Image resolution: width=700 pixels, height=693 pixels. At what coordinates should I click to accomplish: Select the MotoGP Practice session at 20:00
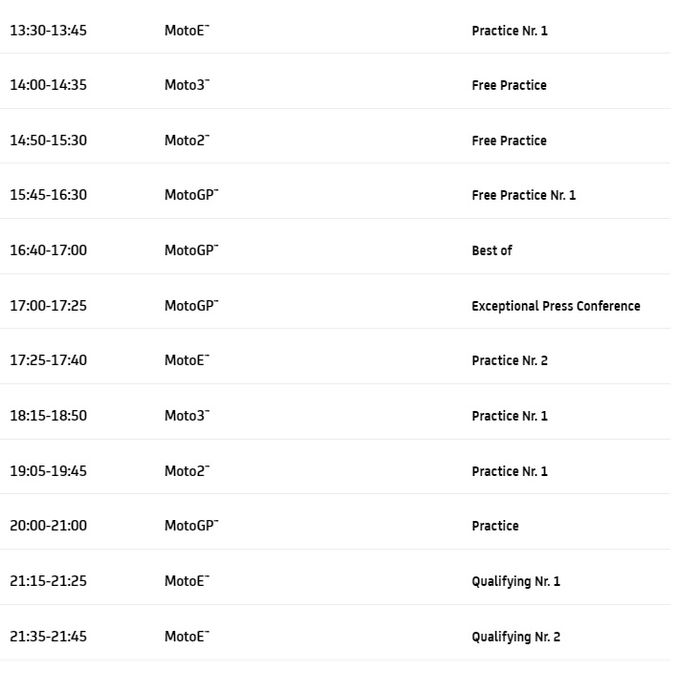coord(495,526)
